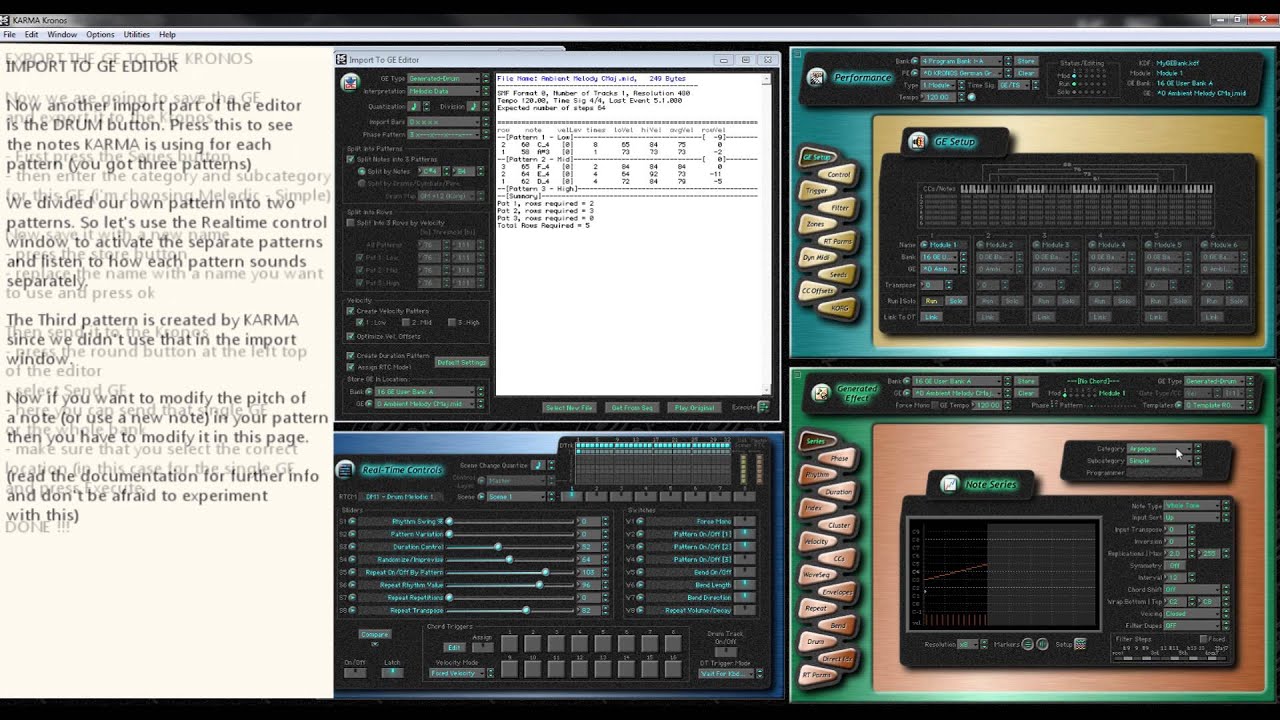Click the round Import To GE Editor icon
The image size is (1280, 720).
tap(350, 84)
